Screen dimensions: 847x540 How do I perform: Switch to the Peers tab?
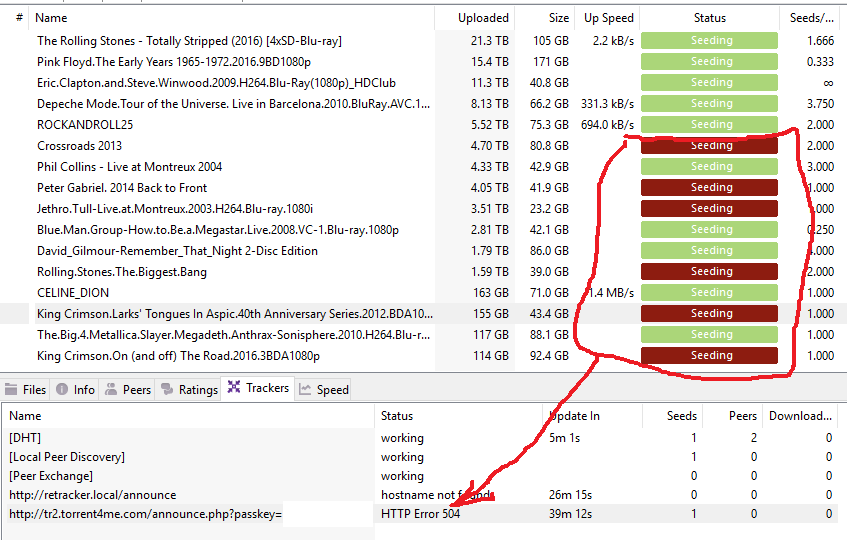coord(127,389)
